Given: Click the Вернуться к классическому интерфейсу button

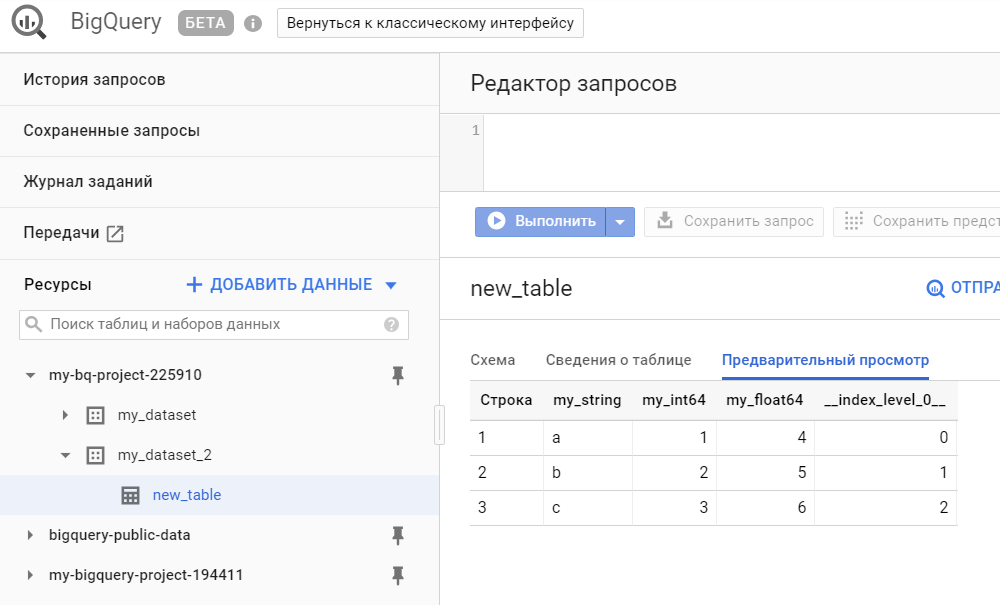Looking at the screenshot, I should coord(430,23).
